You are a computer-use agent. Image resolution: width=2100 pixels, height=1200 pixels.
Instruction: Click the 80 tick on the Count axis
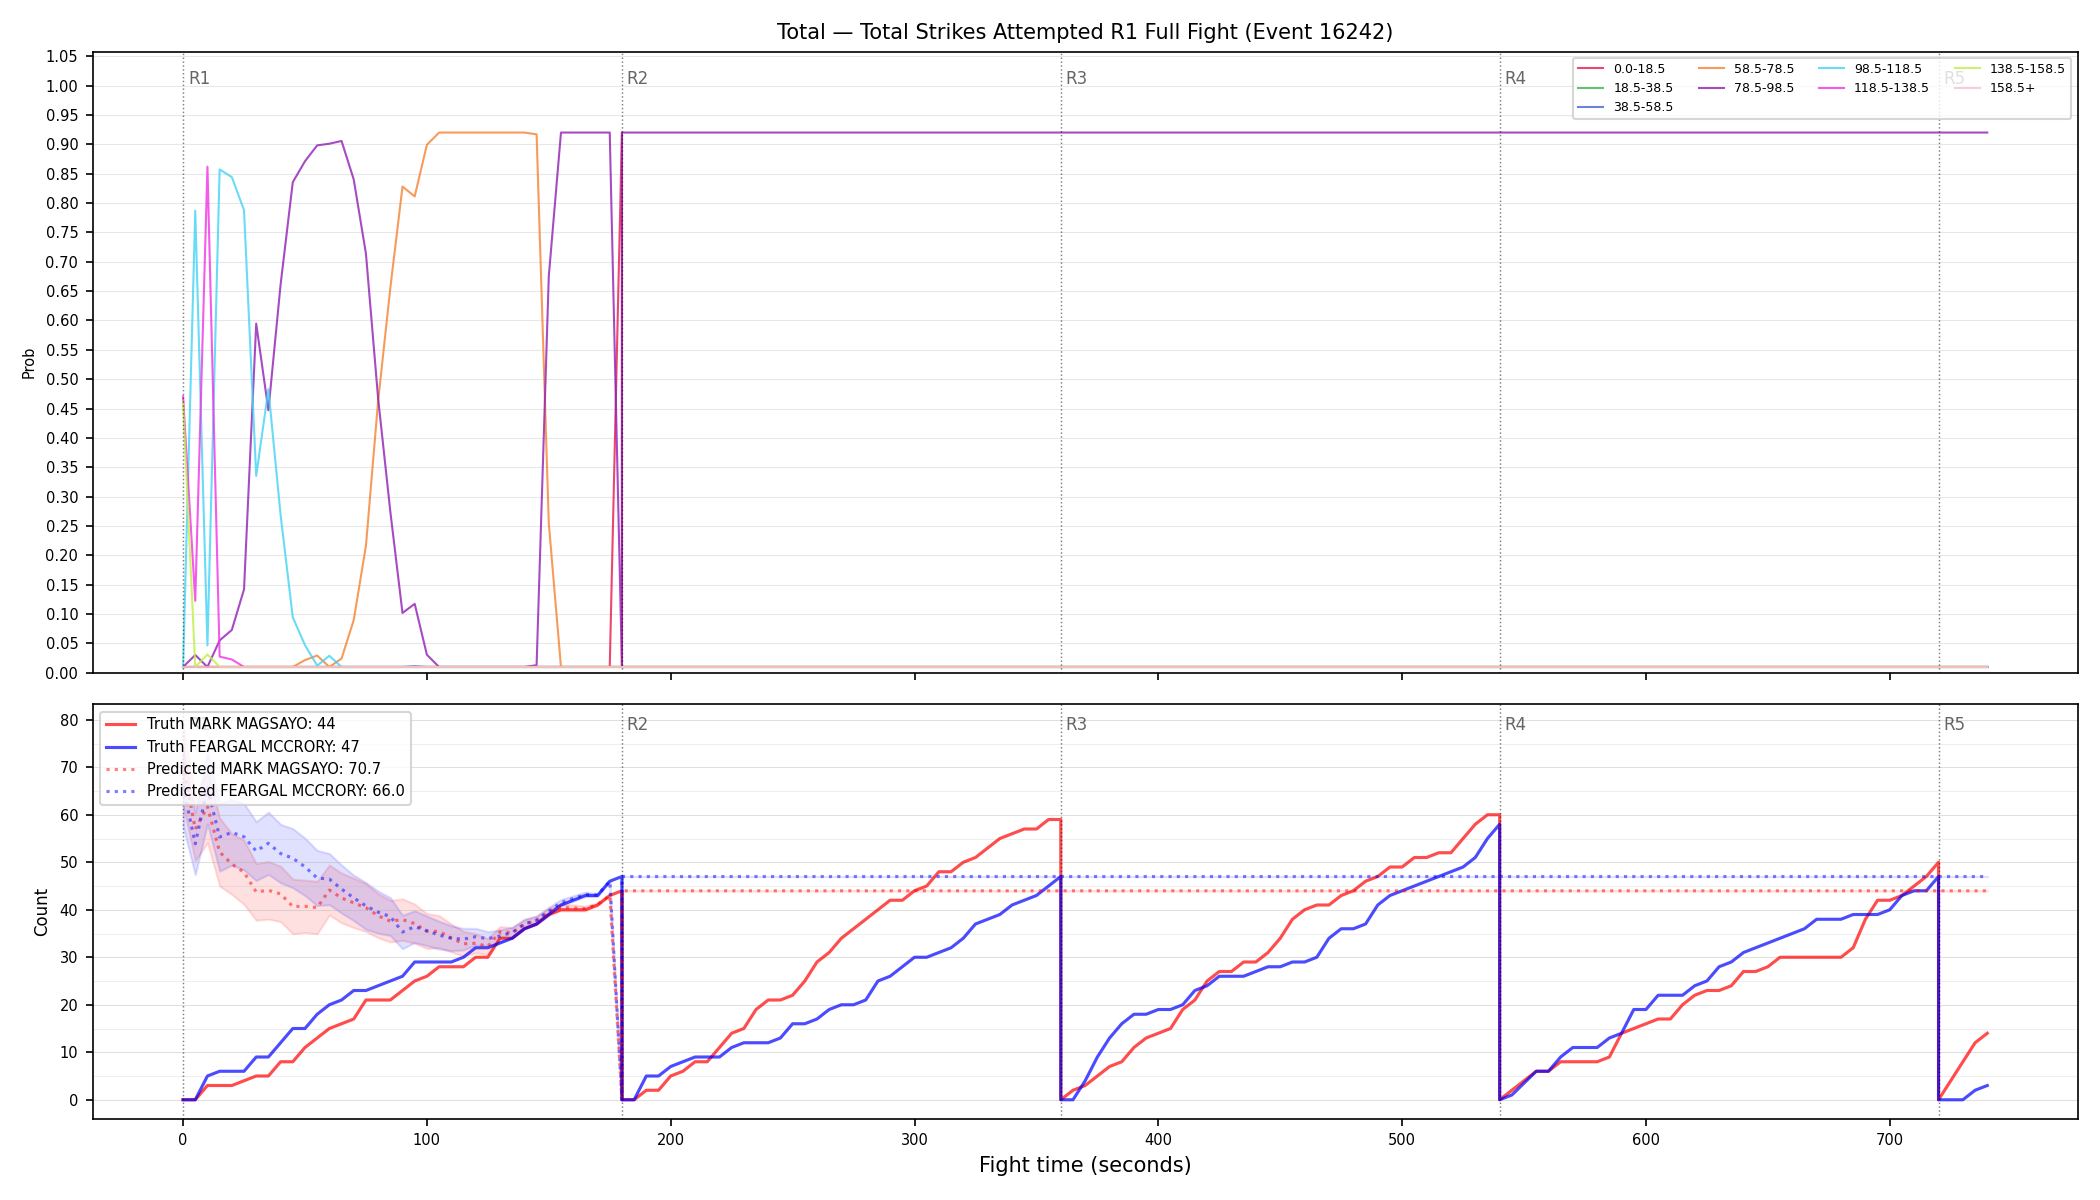(69, 720)
